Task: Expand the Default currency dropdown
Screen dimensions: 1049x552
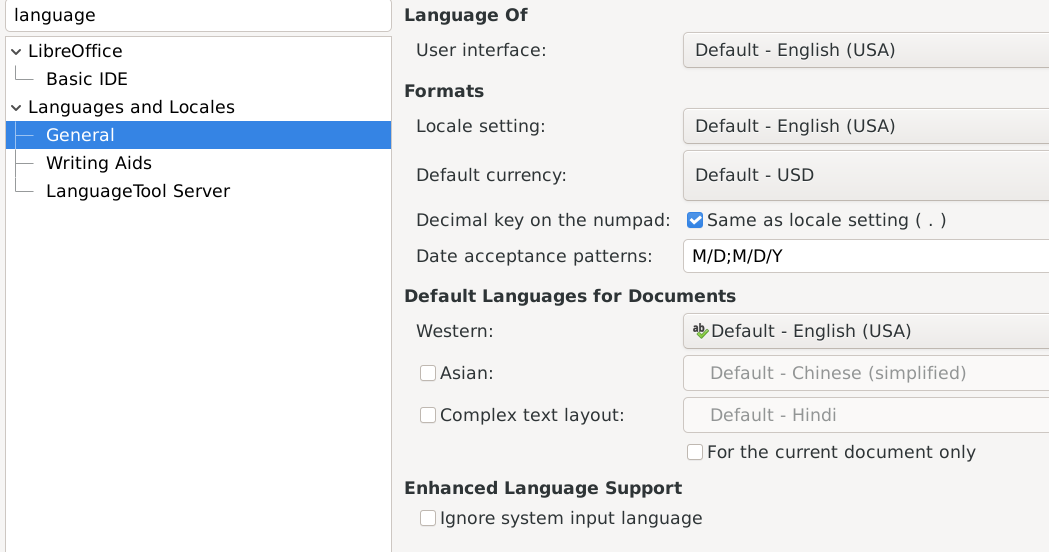Action: point(865,175)
